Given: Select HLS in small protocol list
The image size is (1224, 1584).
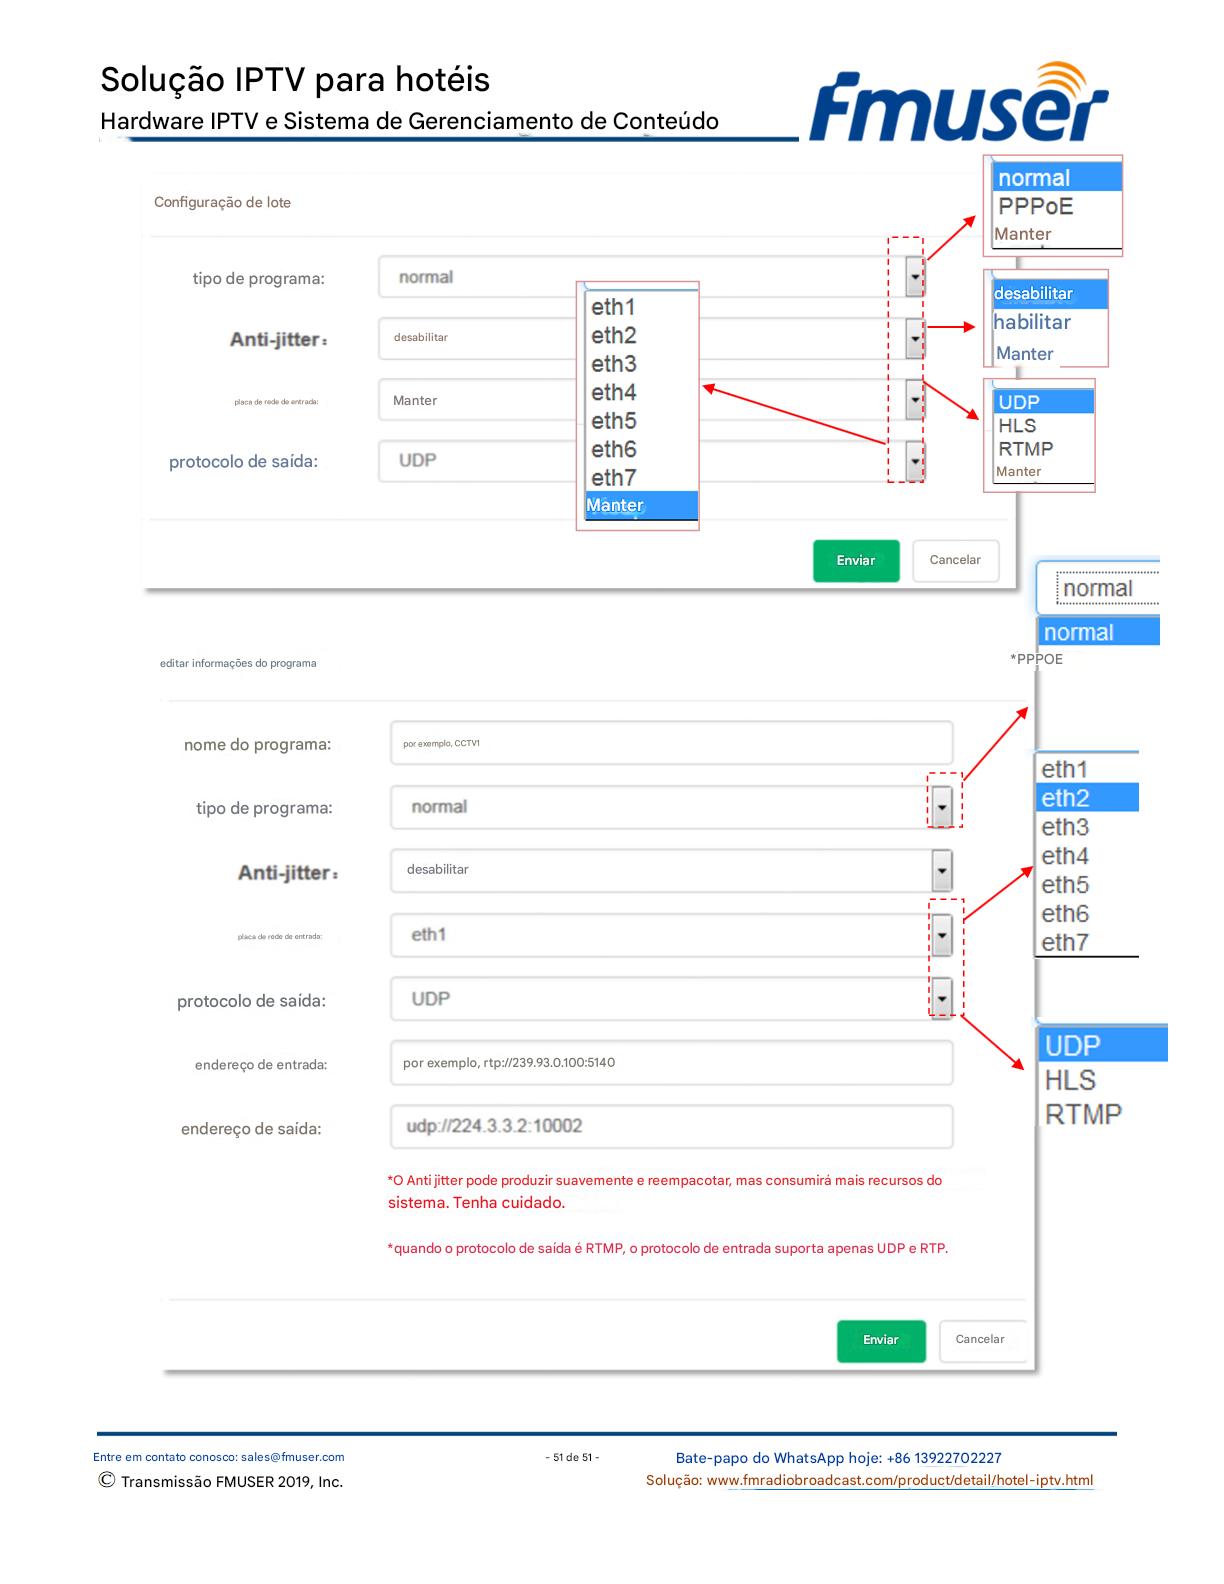Looking at the screenshot, I should [x=1018, y=425].
